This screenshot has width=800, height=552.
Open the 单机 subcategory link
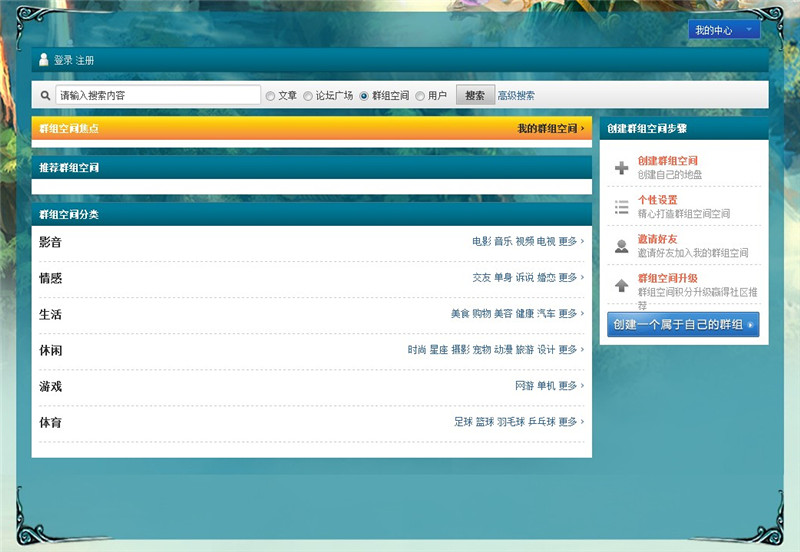pyautogui.click(x=546, y=386)
